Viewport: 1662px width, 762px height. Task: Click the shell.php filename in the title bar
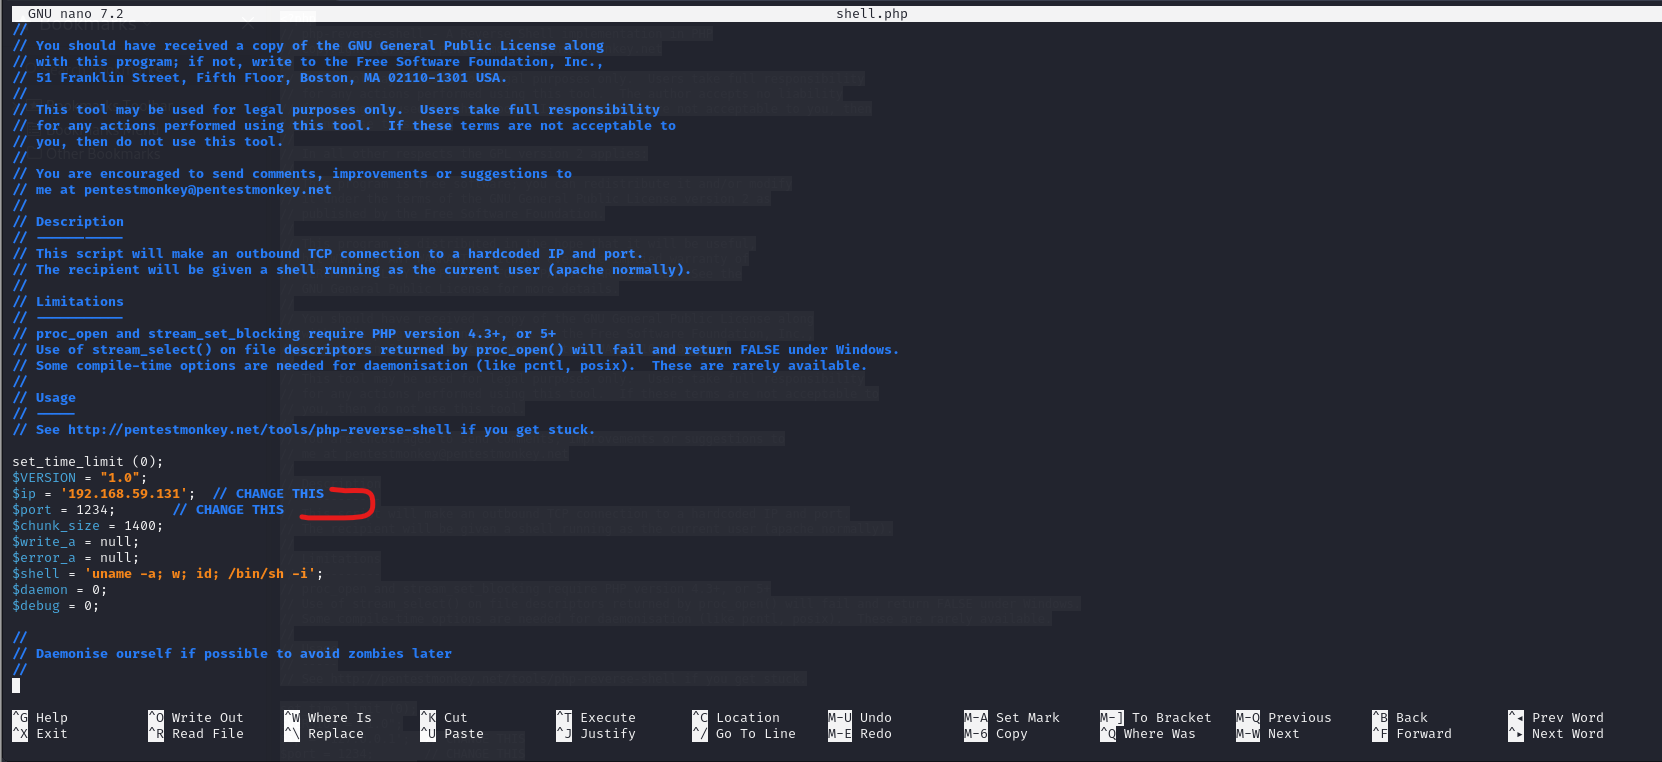(x=872, y=14)
